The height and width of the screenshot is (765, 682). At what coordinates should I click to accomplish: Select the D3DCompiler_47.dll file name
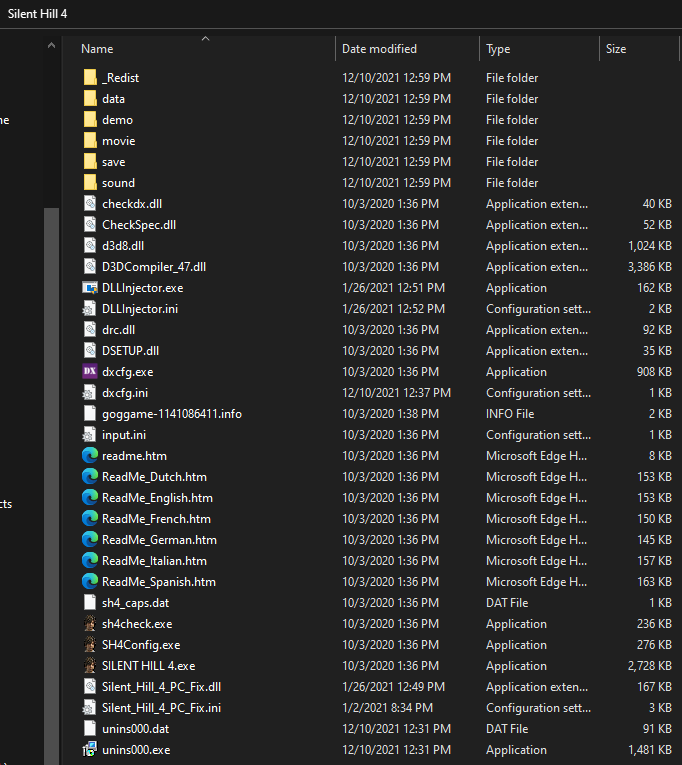pyautogui.click(x=154, y=267)
